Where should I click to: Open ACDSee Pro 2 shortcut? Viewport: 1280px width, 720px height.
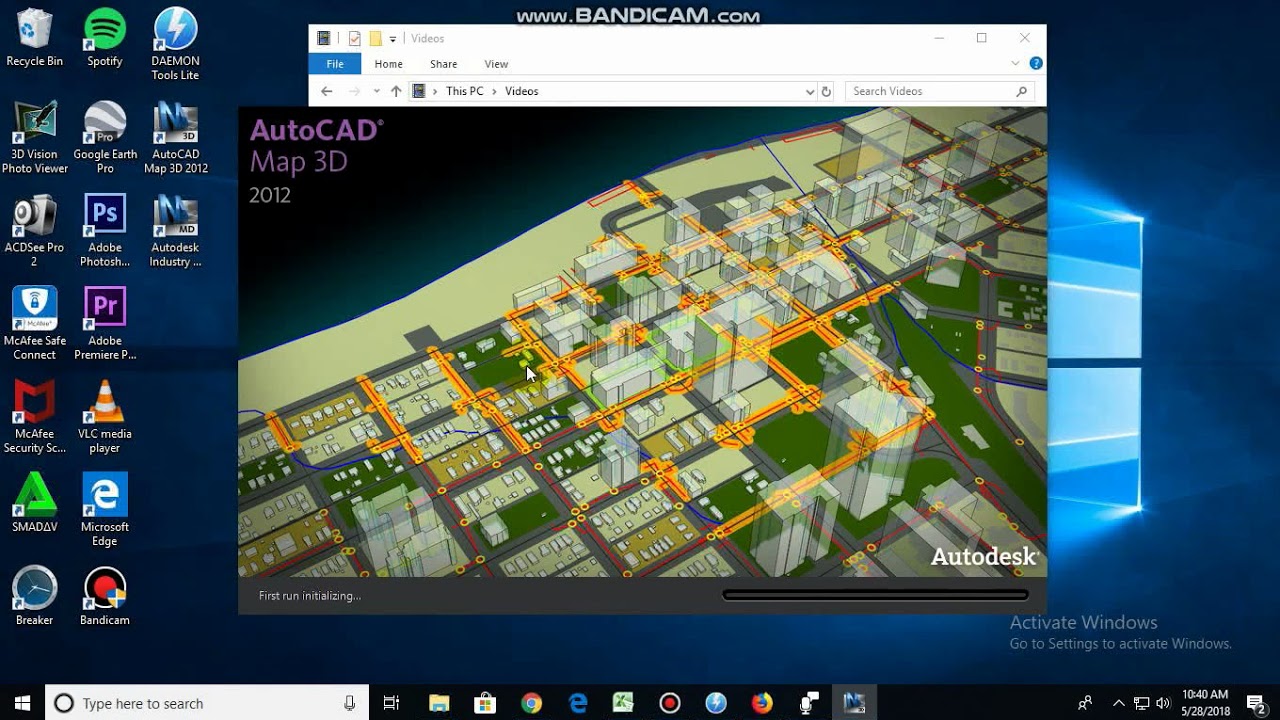point(34,231)
